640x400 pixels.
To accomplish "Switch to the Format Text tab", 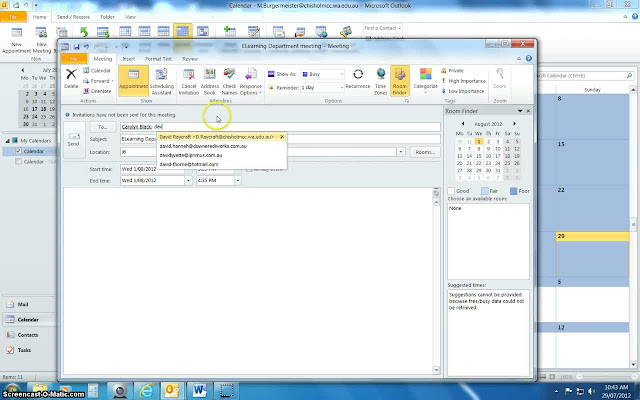I will click(158, 59).
